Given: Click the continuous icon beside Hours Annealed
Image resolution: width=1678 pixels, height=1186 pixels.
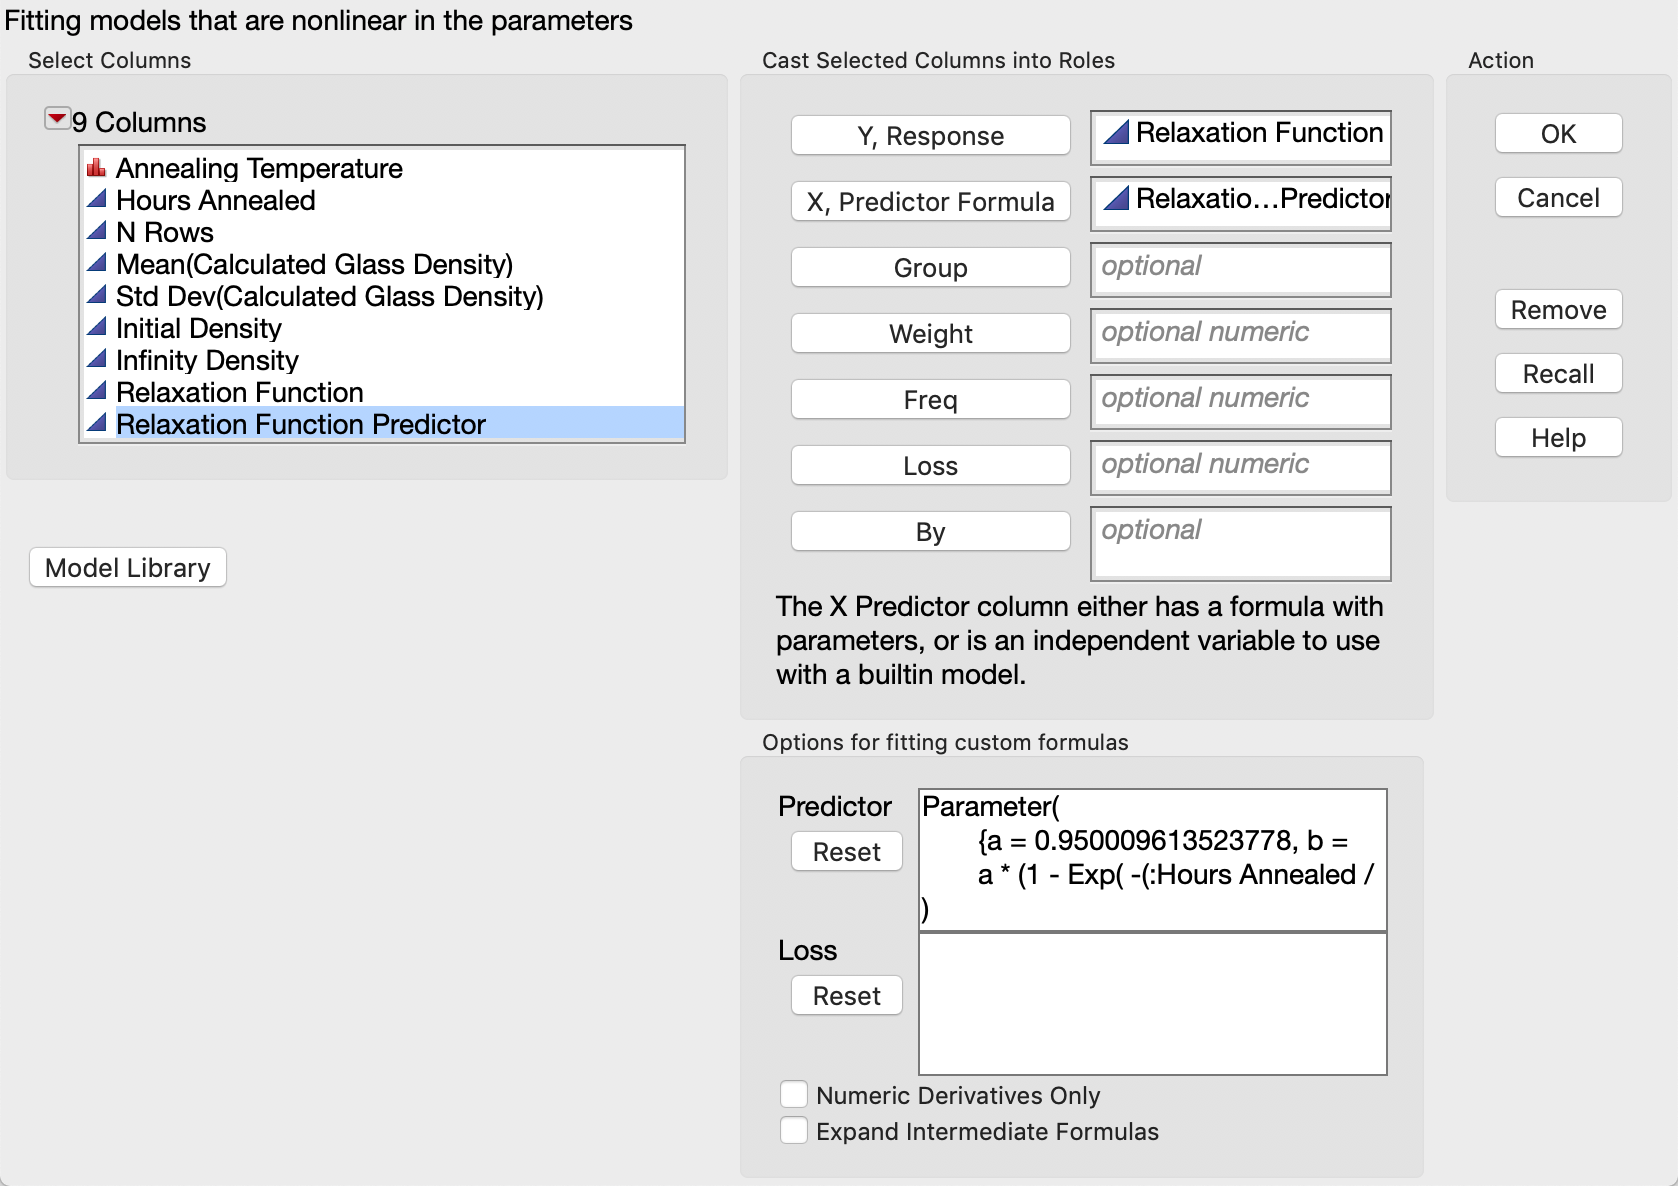Looking at the screenshot, I should 97,200.
